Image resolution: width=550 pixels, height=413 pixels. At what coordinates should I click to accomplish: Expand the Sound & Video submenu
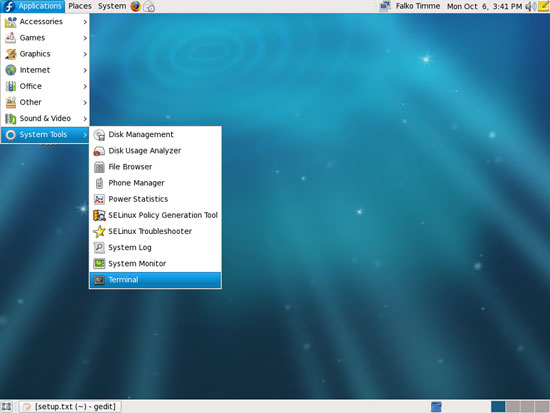click(45, 119)
